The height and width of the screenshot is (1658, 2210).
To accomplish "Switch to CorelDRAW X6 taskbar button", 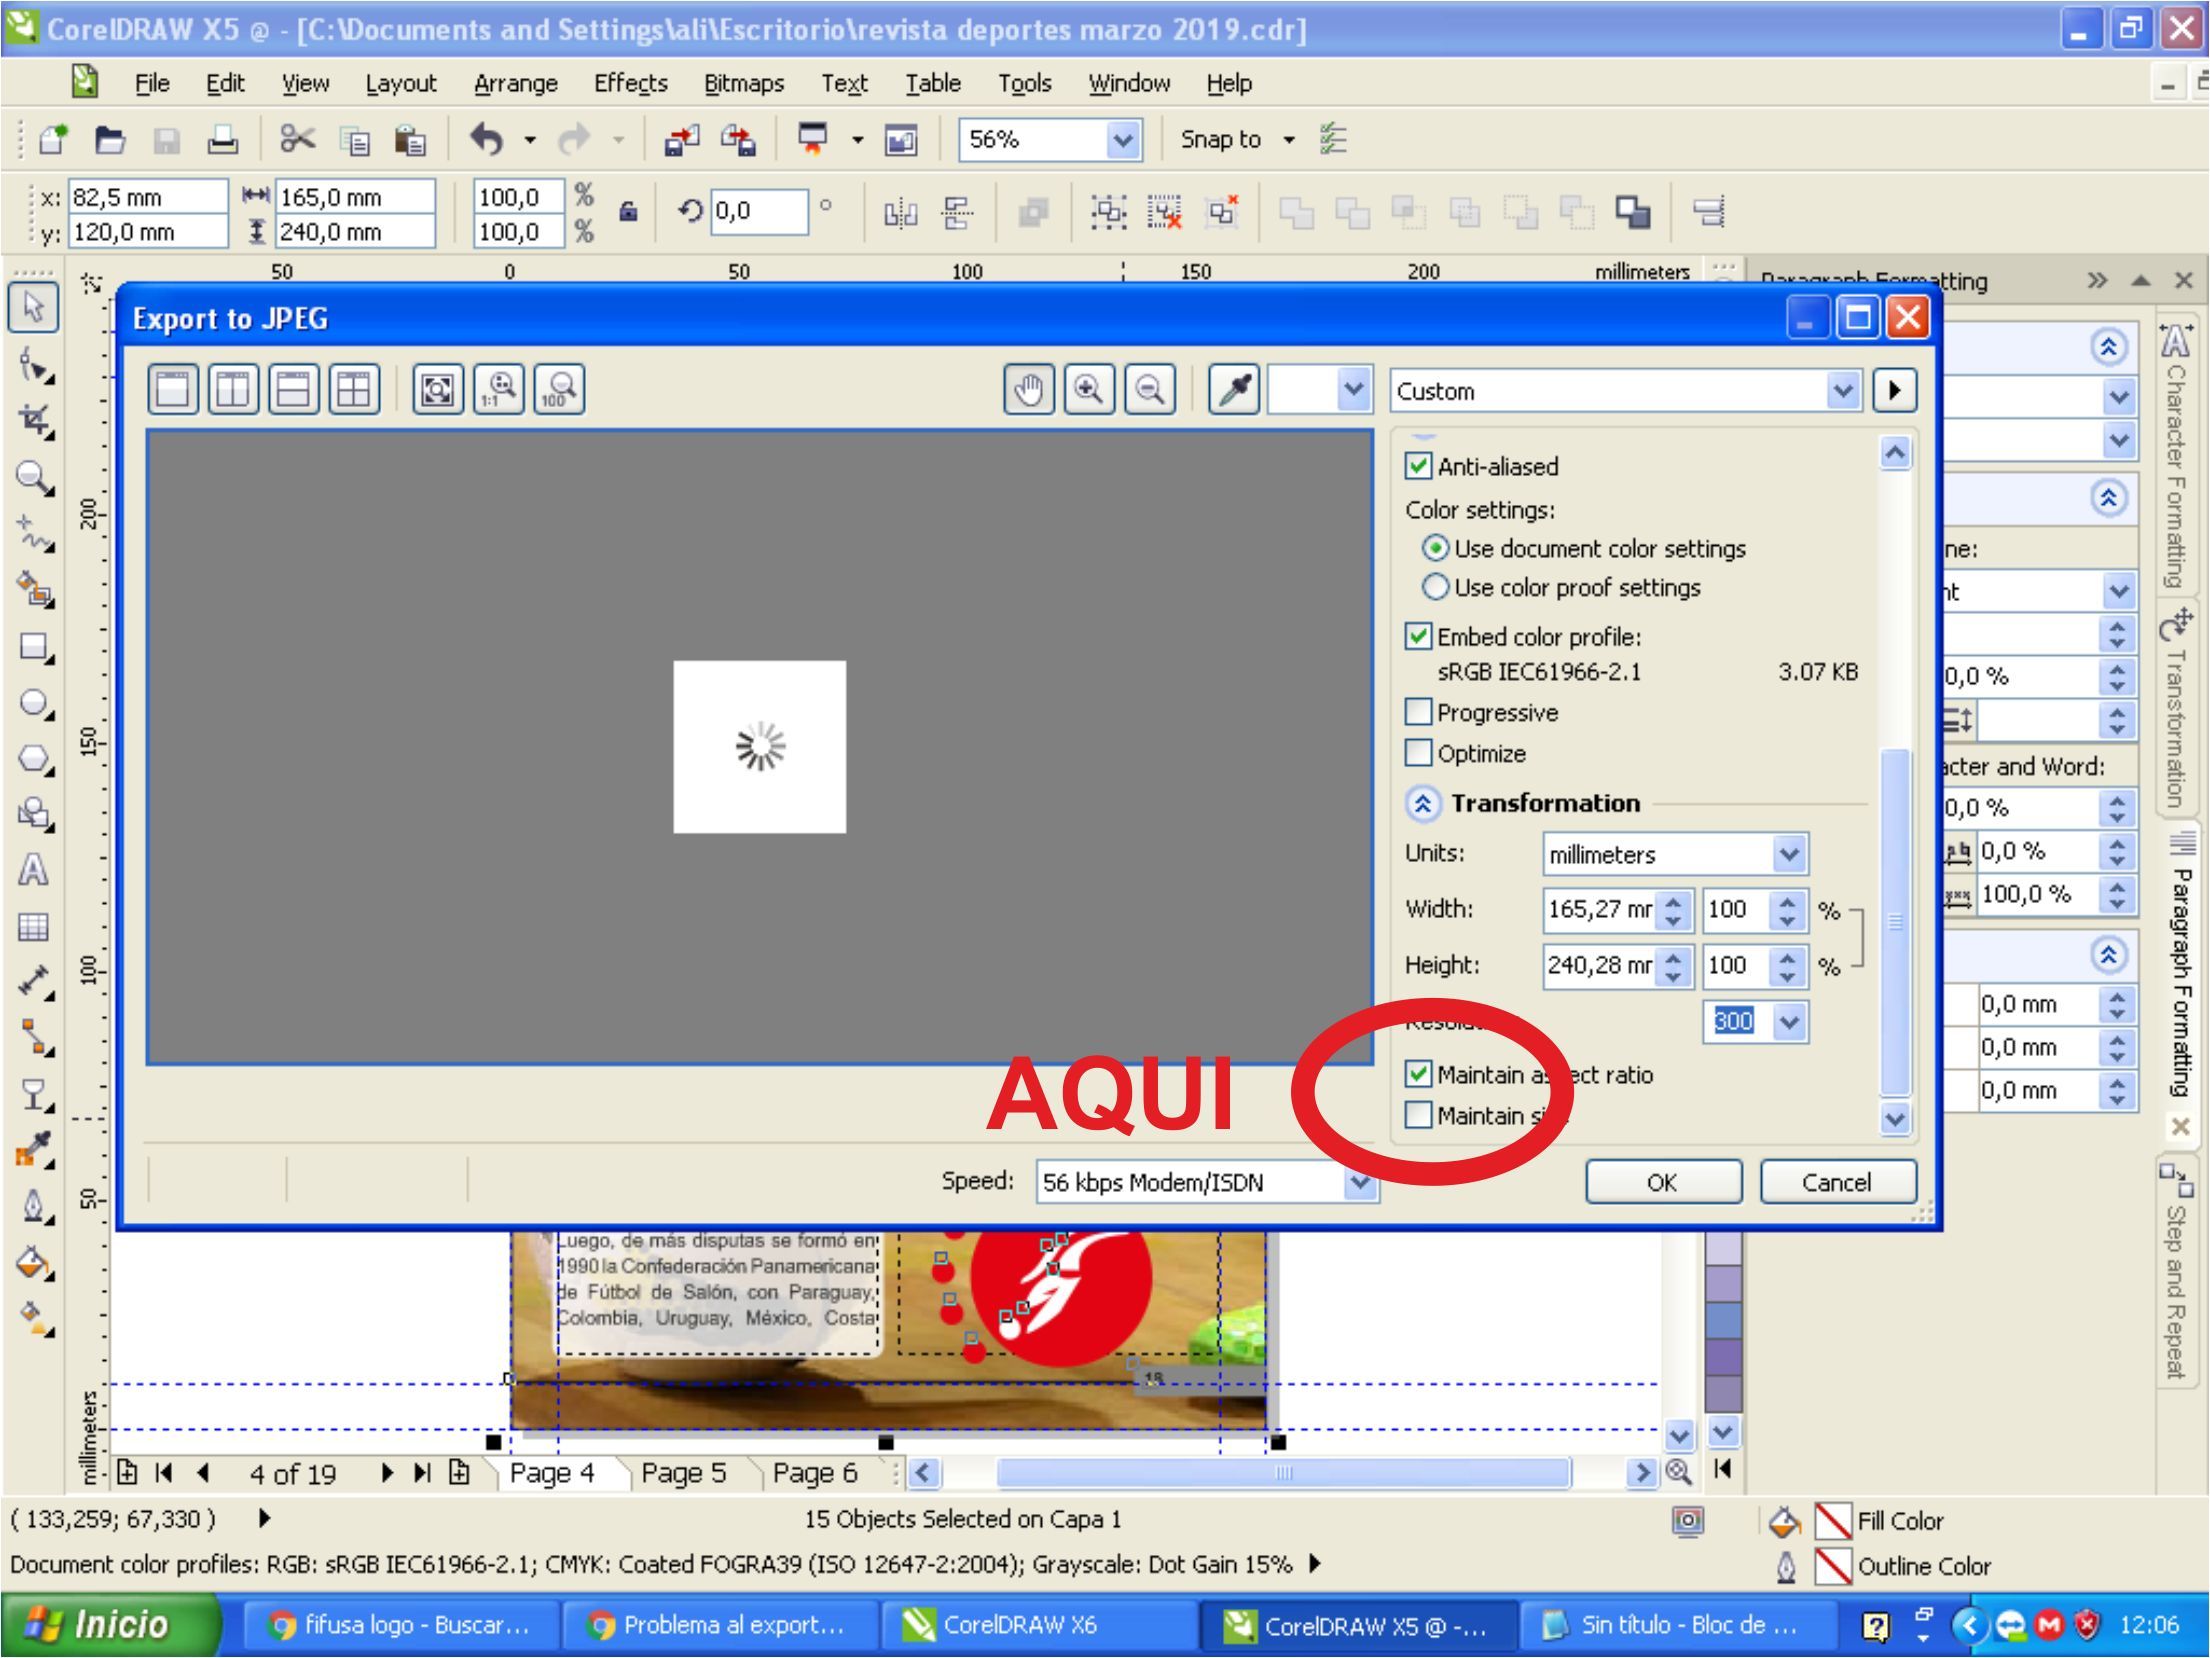I will [x=1039, y=1625].
